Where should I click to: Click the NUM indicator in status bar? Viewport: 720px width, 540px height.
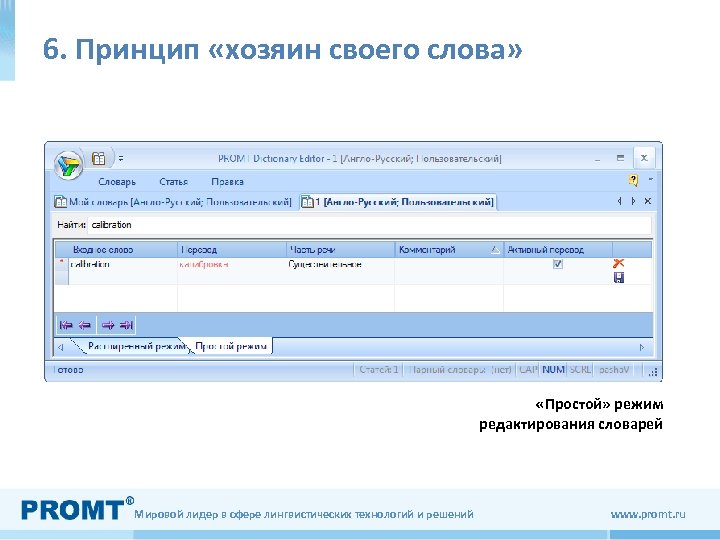tap(553, 370)
